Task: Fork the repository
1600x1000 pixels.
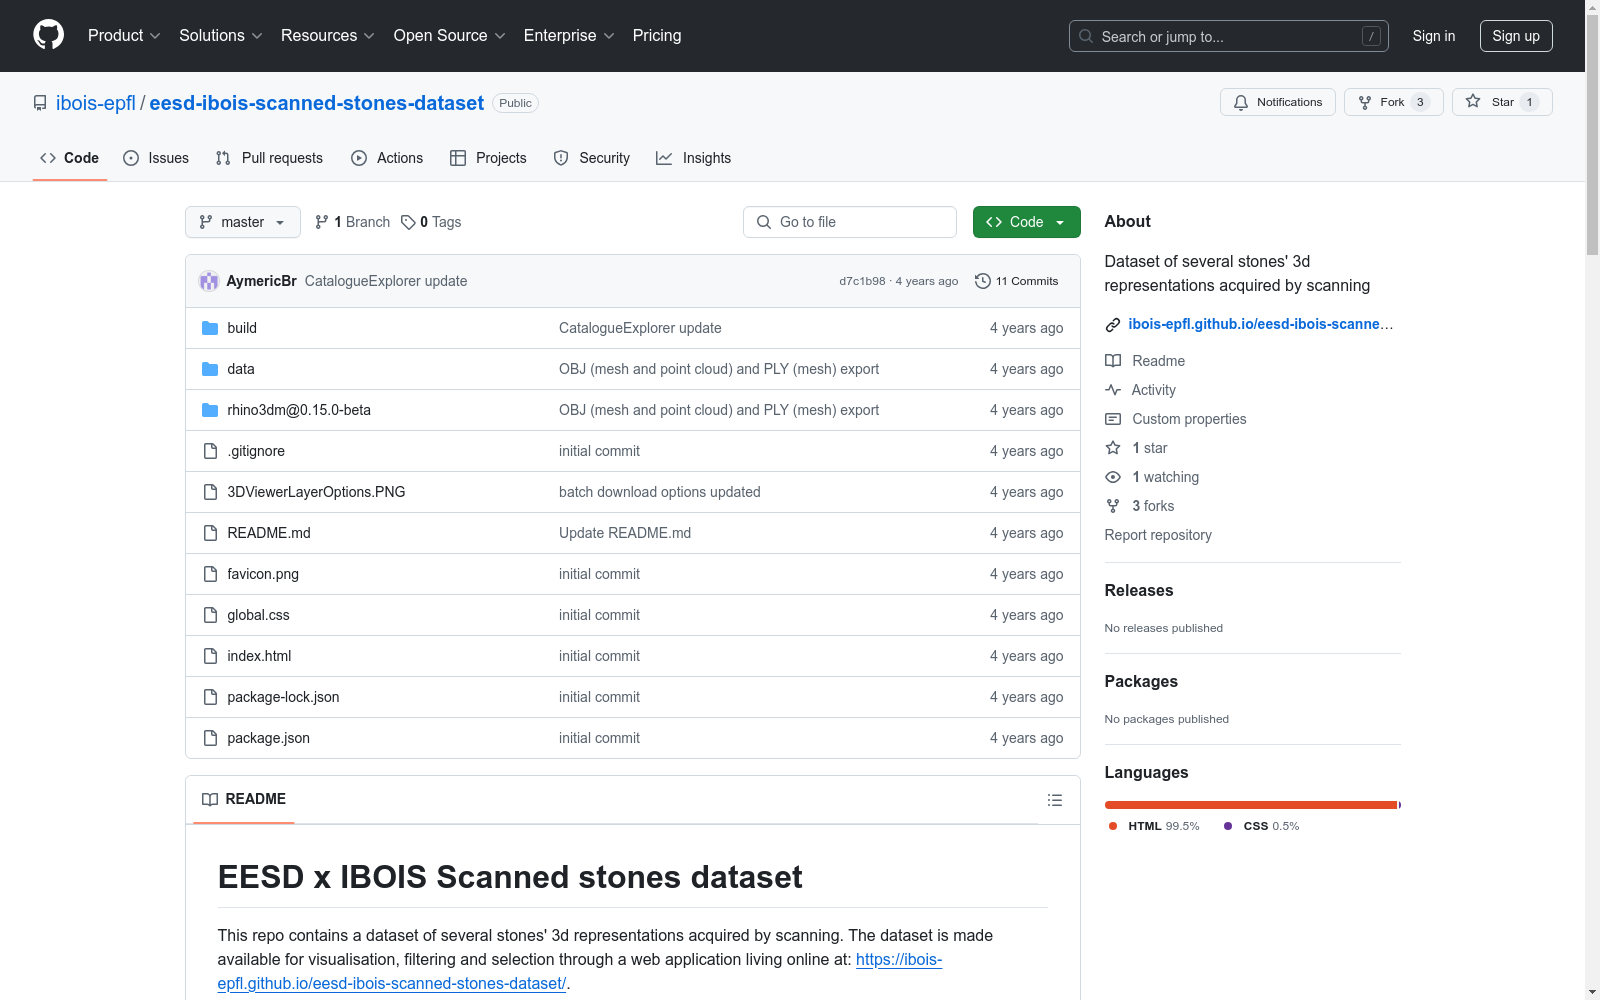Action: point(1394,102)
